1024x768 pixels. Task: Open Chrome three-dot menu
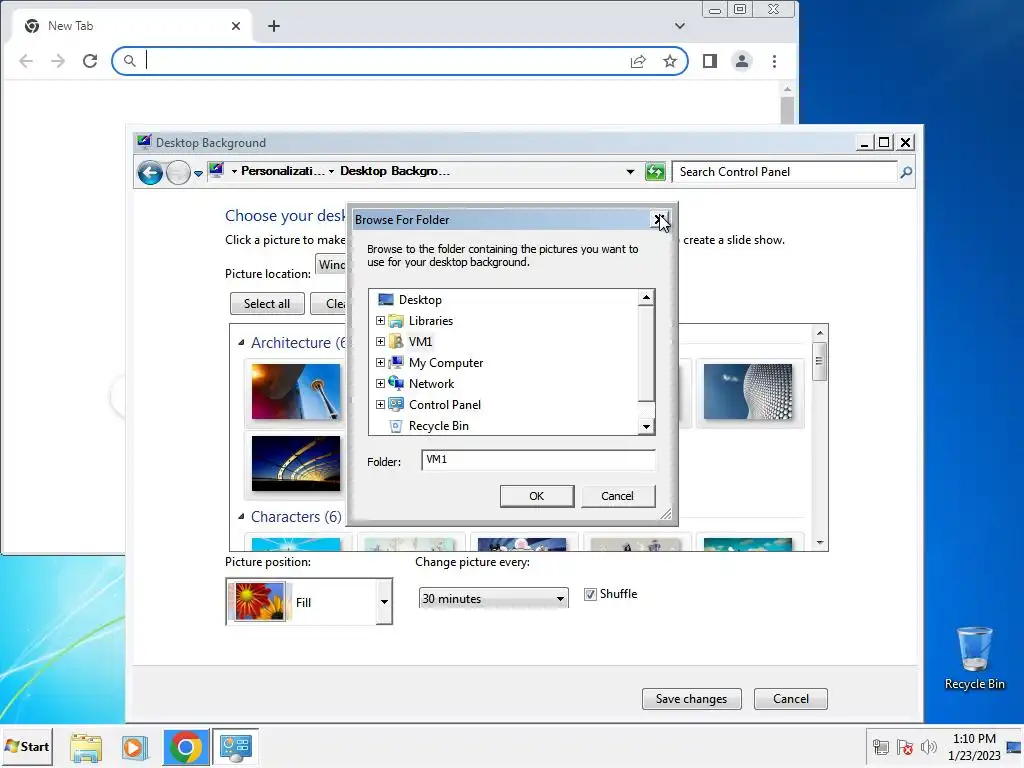click(775, 61)
